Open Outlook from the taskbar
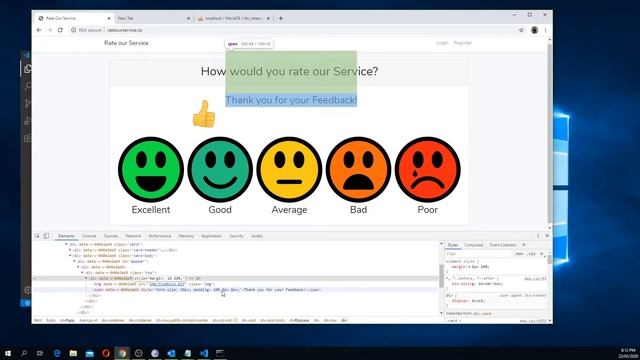The height and width of the screenshot is (360, 640). (171, 353)
